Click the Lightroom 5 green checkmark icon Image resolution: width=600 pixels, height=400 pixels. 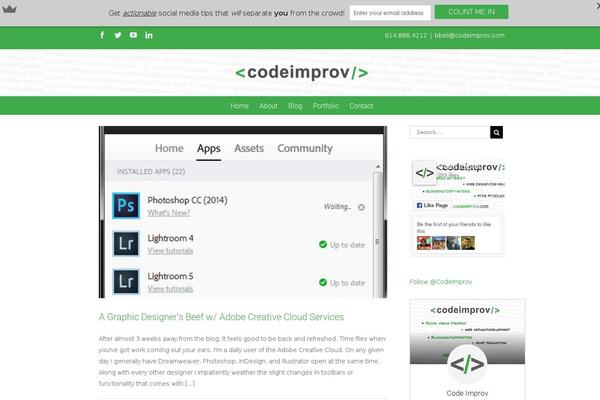click(x=323, y=282)
